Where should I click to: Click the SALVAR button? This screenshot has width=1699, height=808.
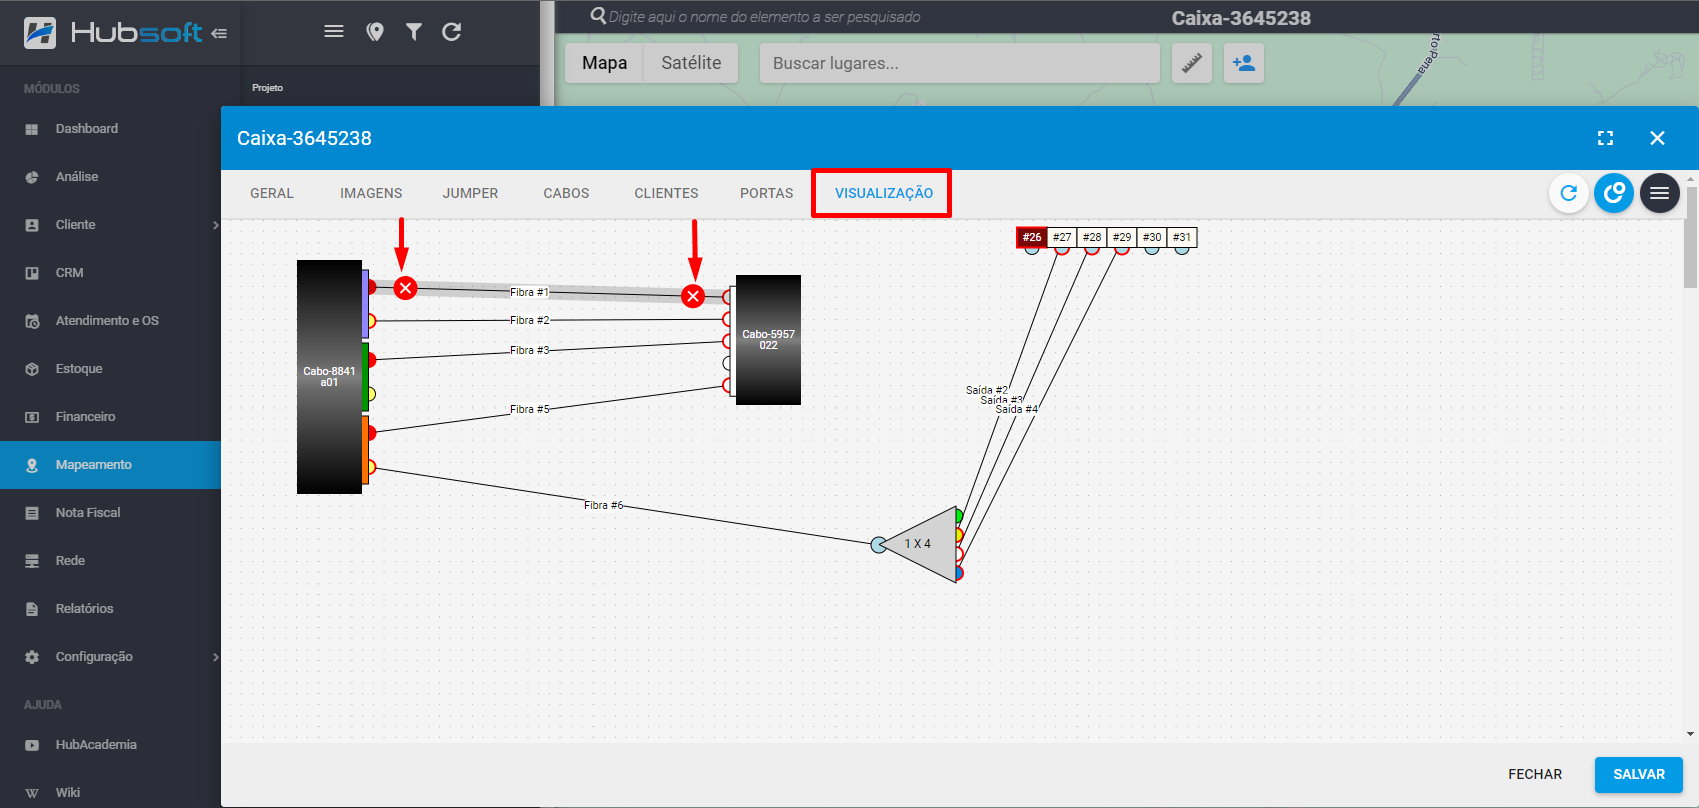point(1638,774)
